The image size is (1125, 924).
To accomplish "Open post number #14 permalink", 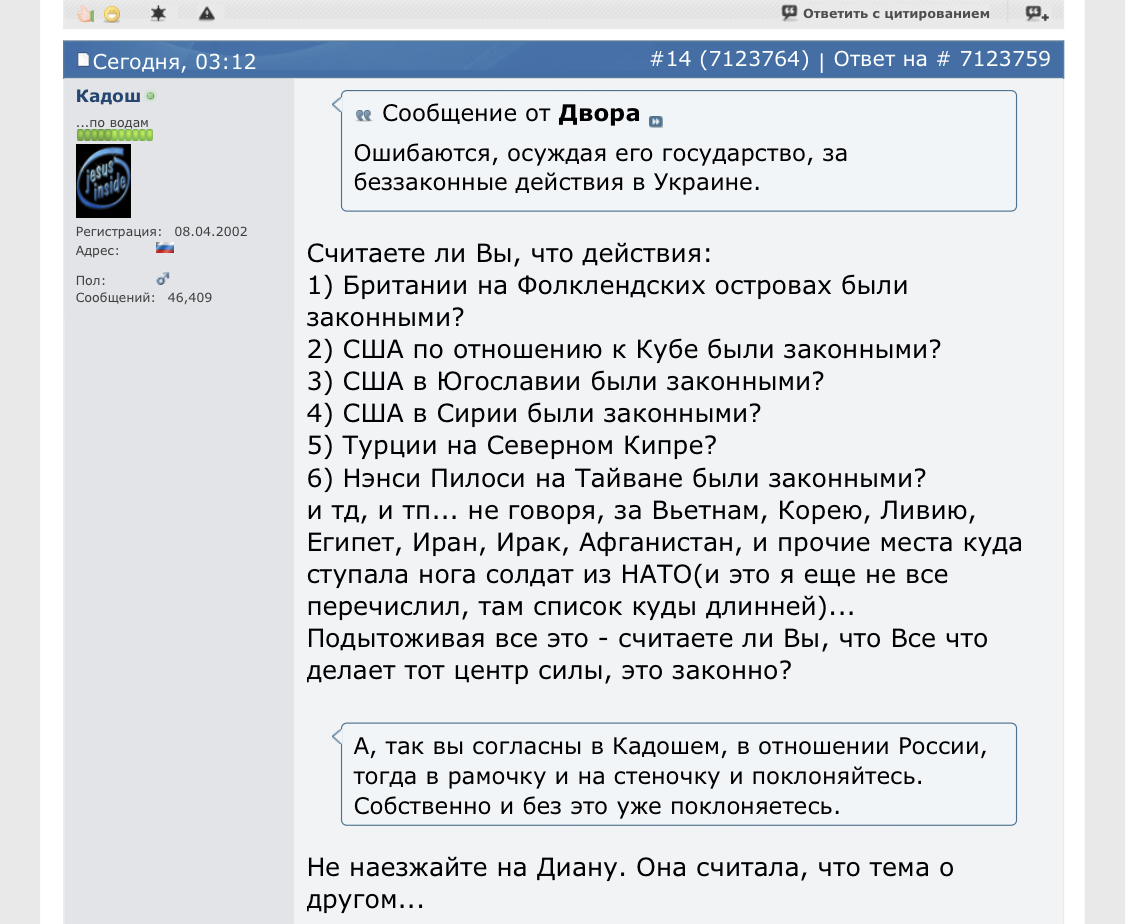I will tap(670, 60).
